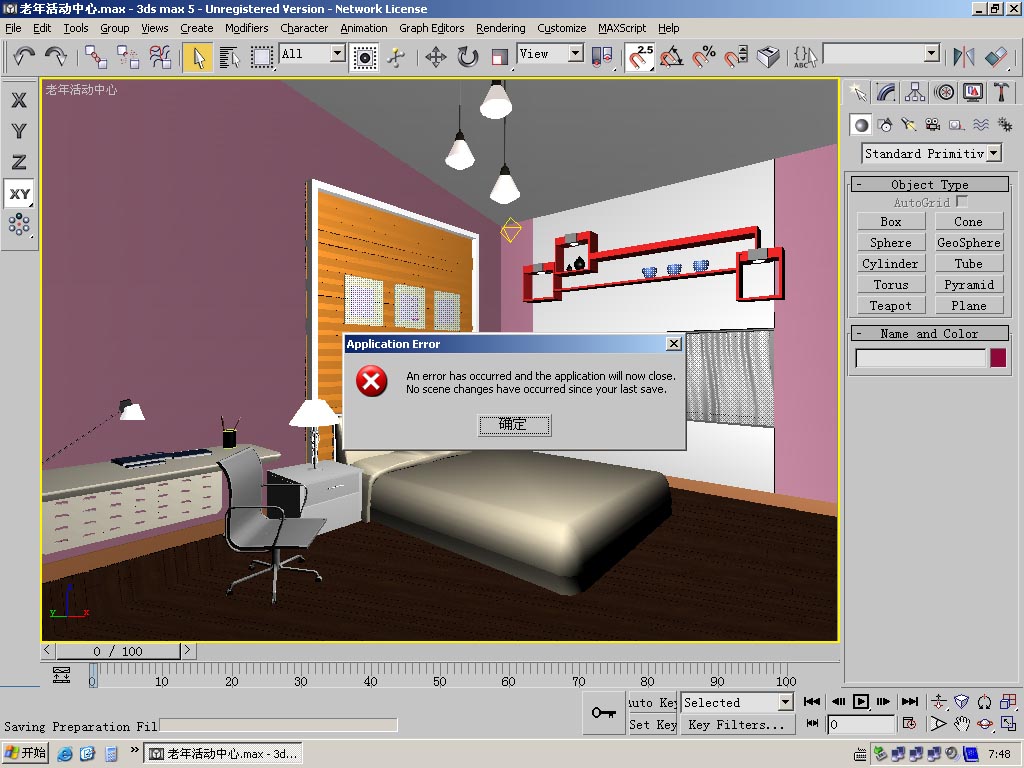Open the Rendering menu
The width and height of the screenshot is (1024, 768).
(500, 28)
